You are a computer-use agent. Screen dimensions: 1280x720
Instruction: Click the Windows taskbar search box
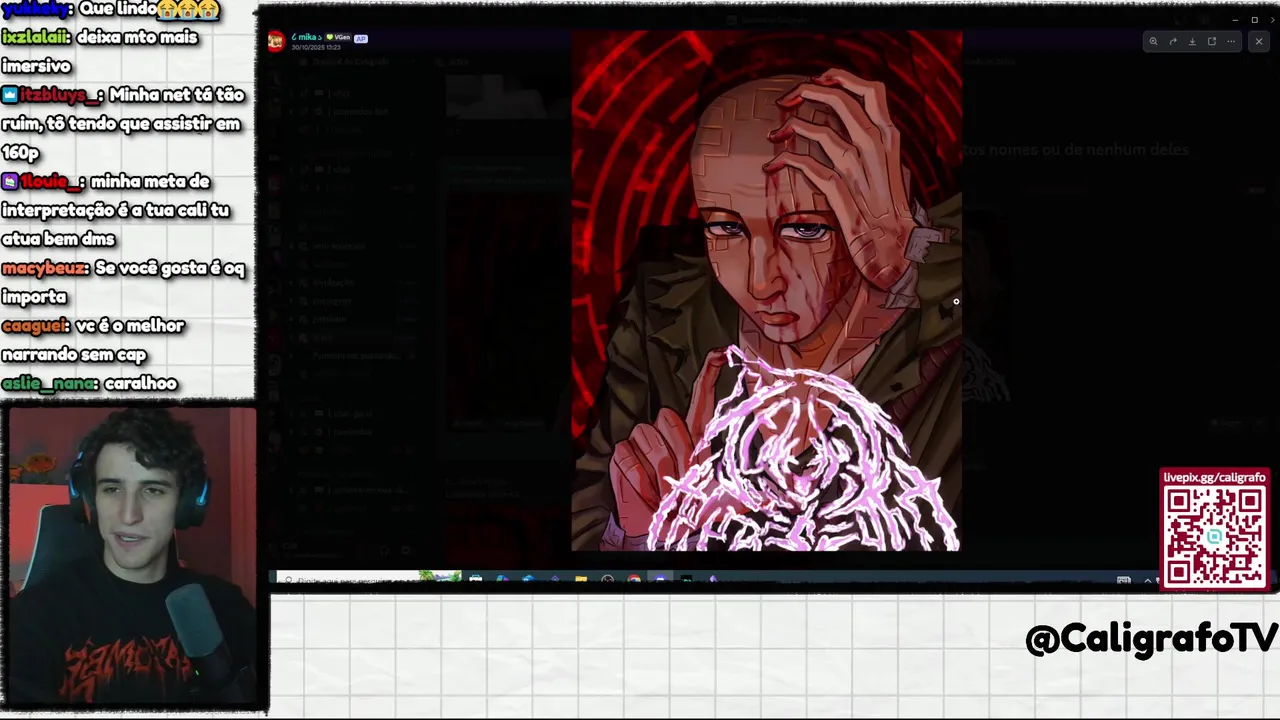(x=368, y=578)
